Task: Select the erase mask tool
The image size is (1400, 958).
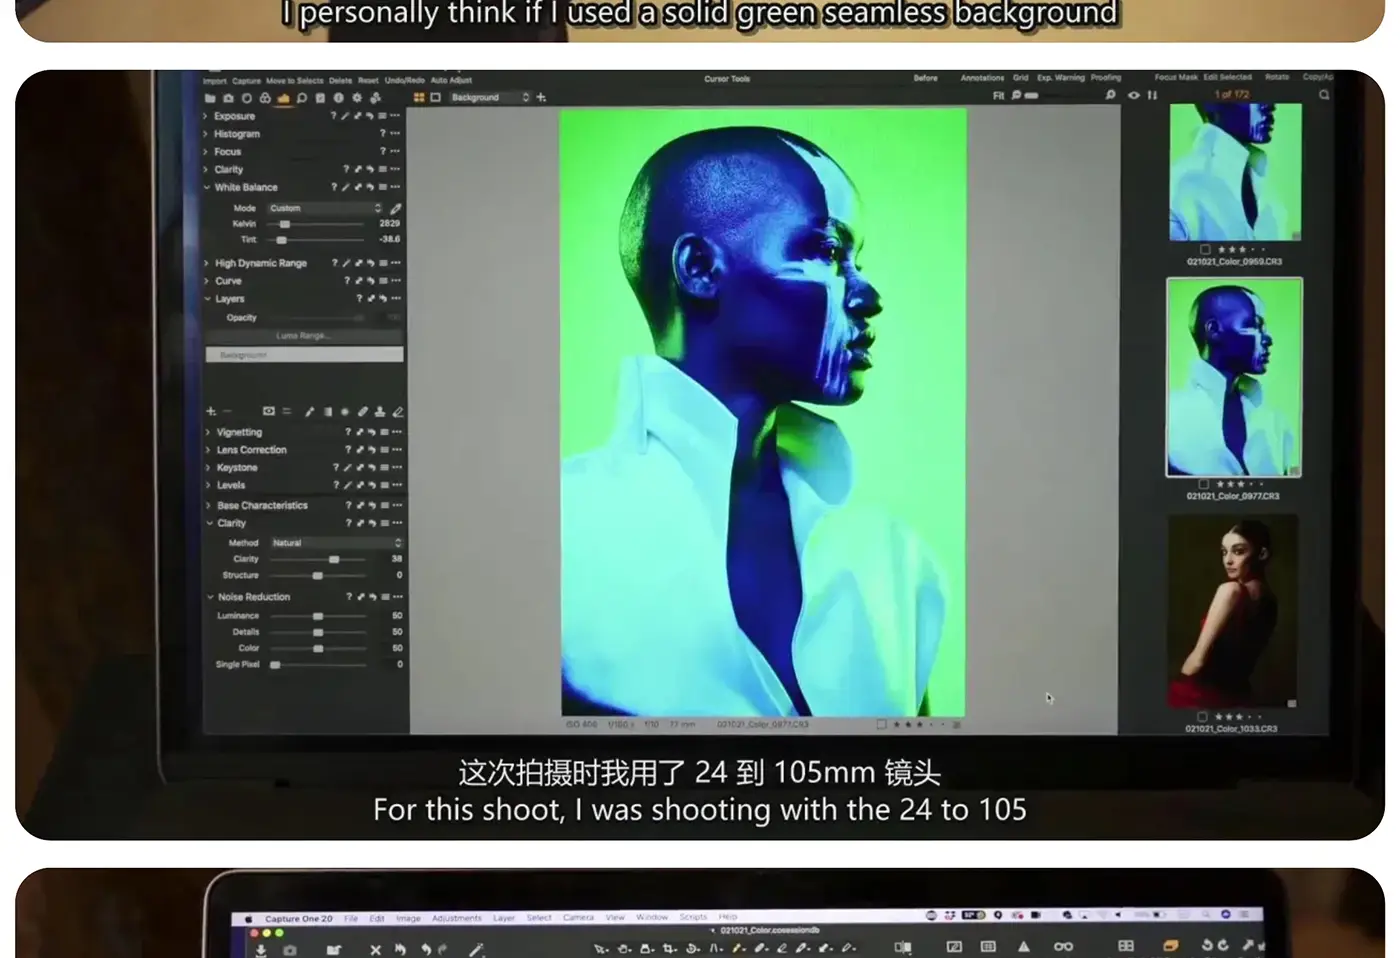Action: coord(397,411)
